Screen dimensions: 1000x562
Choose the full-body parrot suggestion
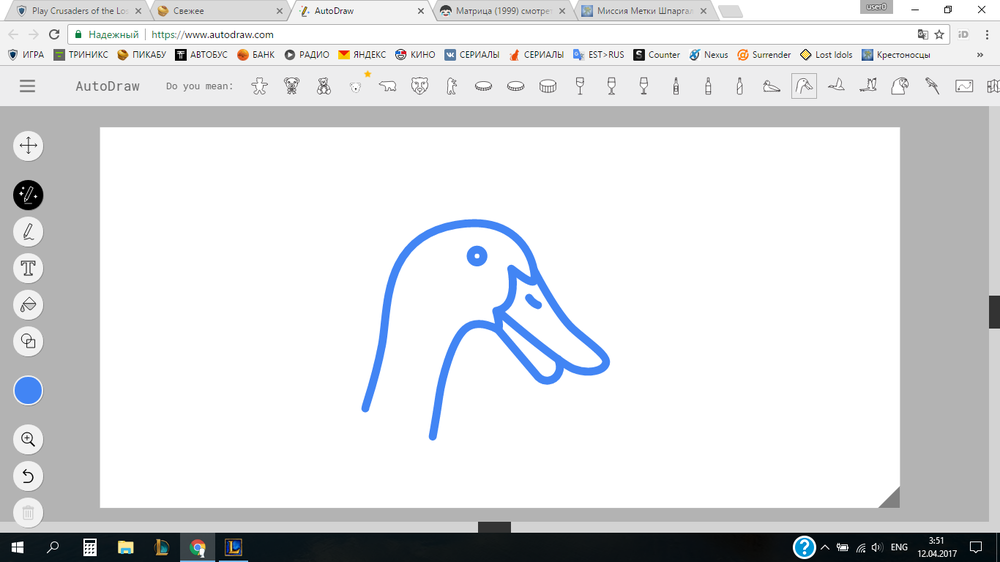coord(932,86)
